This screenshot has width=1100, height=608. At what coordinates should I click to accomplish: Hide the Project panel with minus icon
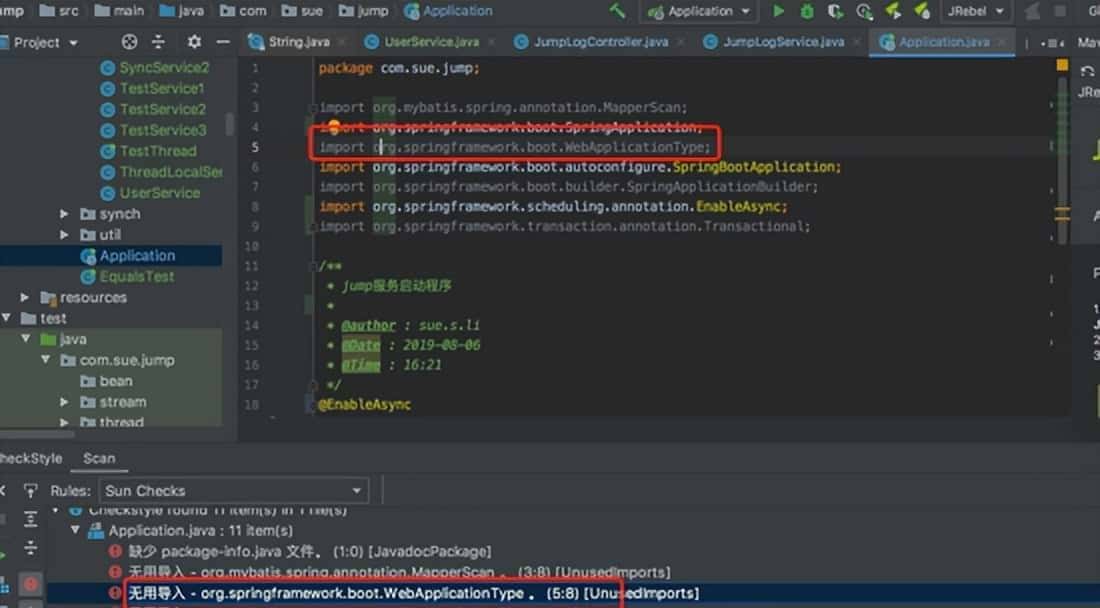coord(222,42)
